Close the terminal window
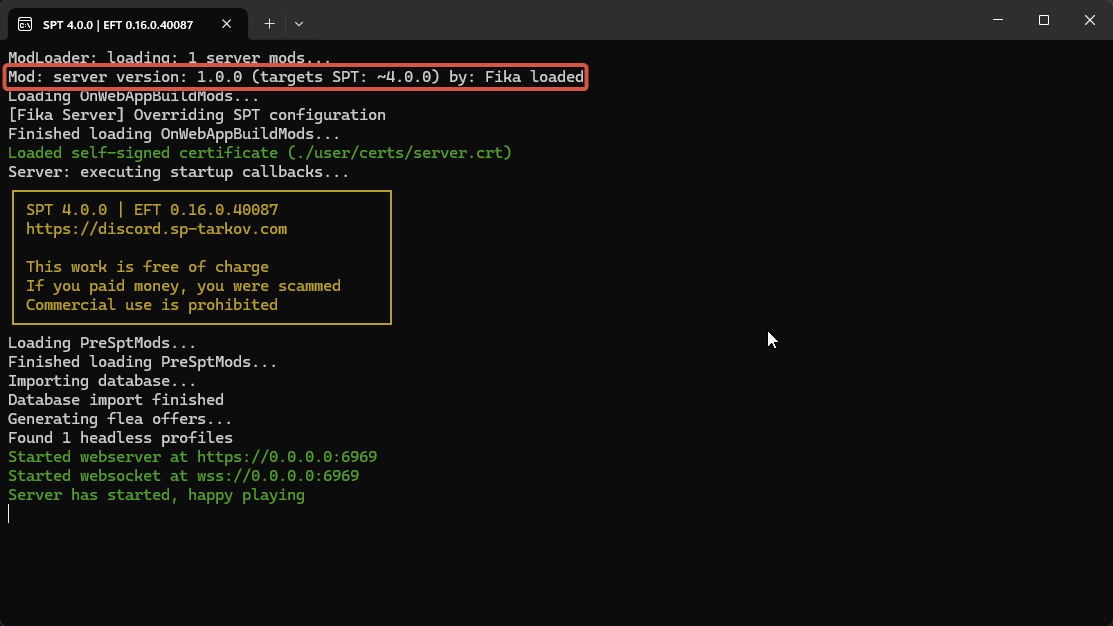The height and width of the screenshot is (626, 1113). tap(1089, 20)
